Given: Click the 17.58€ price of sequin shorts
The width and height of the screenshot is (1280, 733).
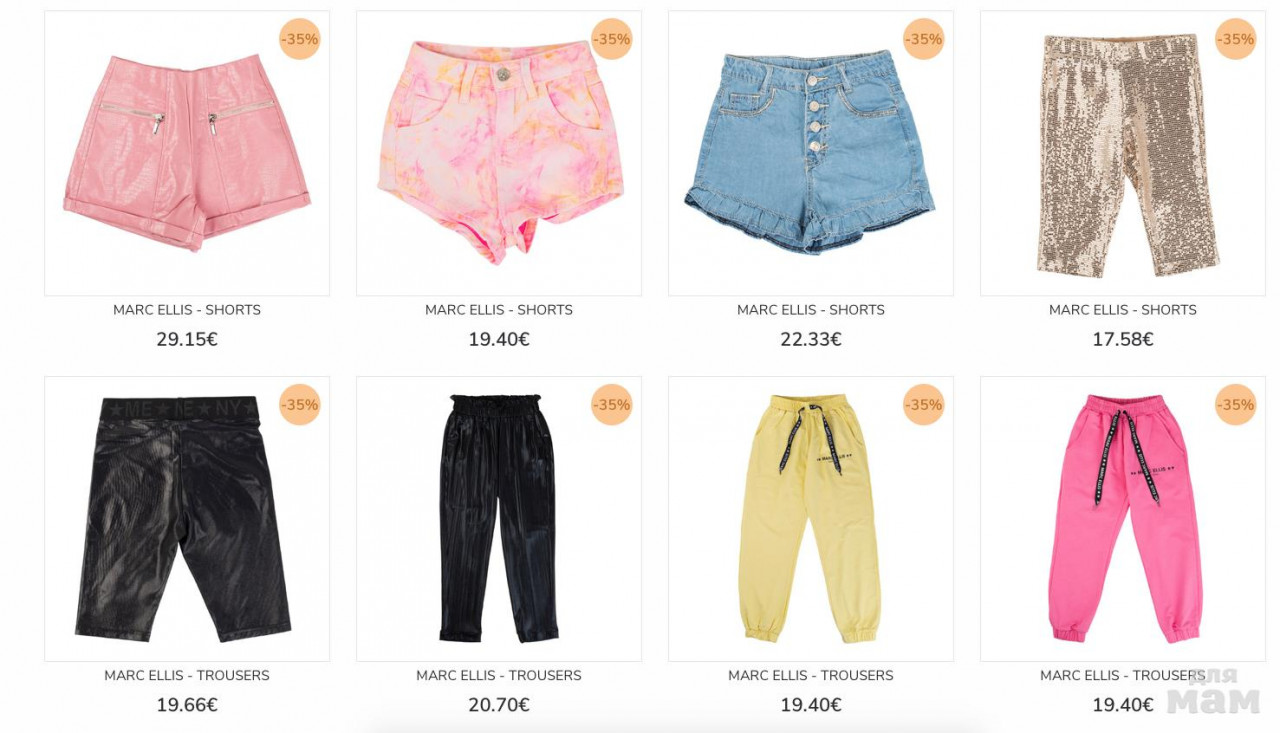Looking at the screenshot, I should 1123,339.
